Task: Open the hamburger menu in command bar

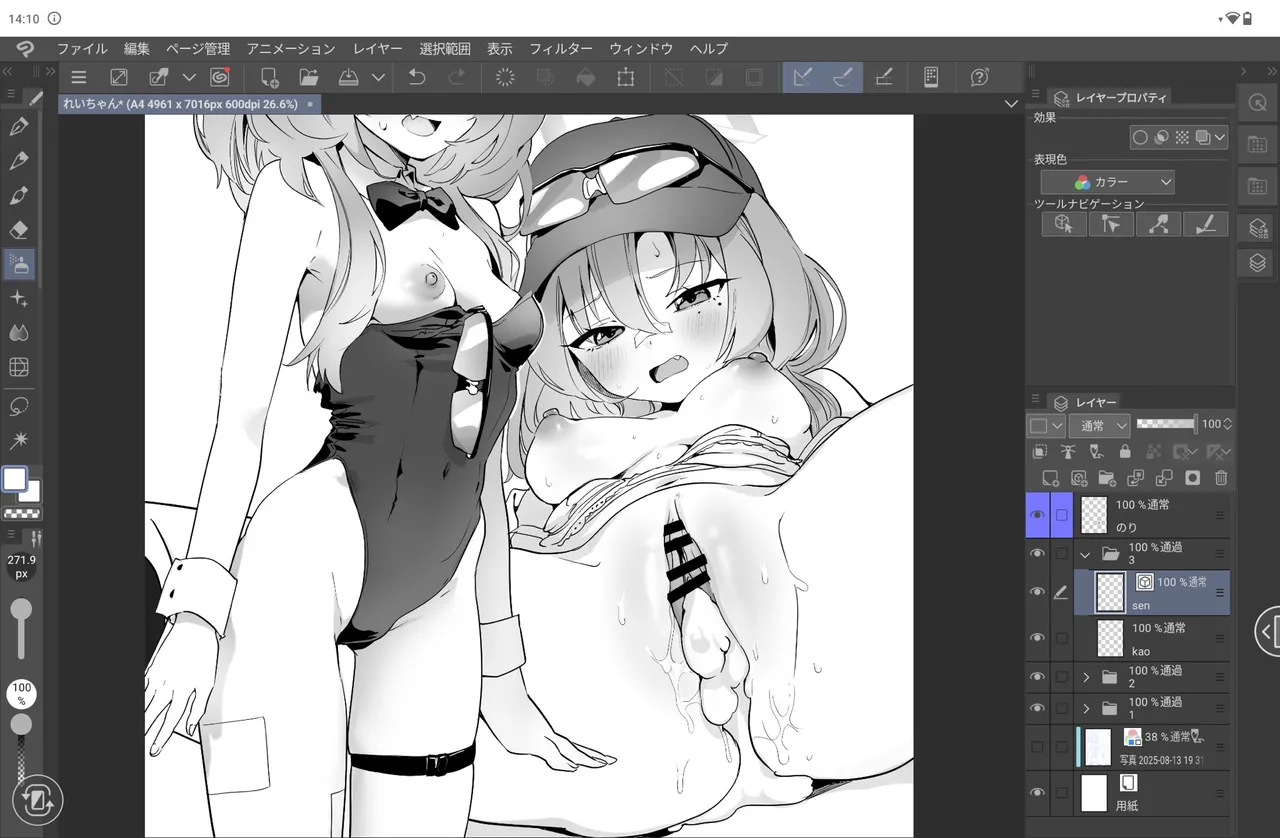Action: pyautogui.click(x=78, y=77)
